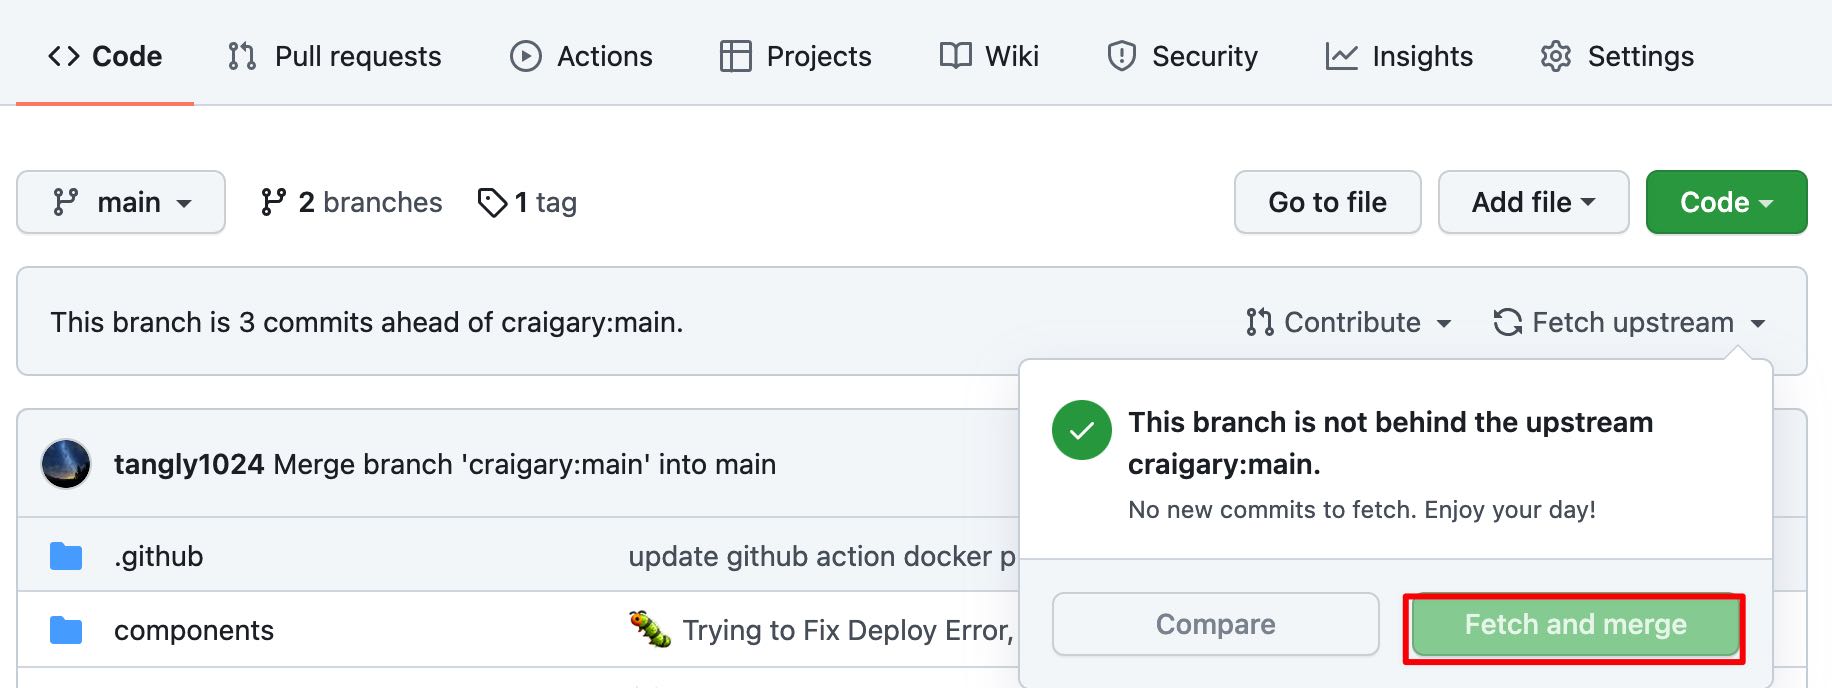Click the sync icon beside Fetch upstream
Screen dimensions: 1832x688
point(1507,322)
